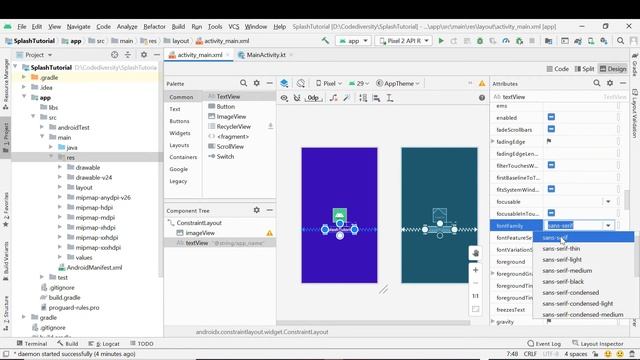Viewport: 640px width, 360px height.
Task: Download RecyclerView dependency icon
Action: click(270, 127)
